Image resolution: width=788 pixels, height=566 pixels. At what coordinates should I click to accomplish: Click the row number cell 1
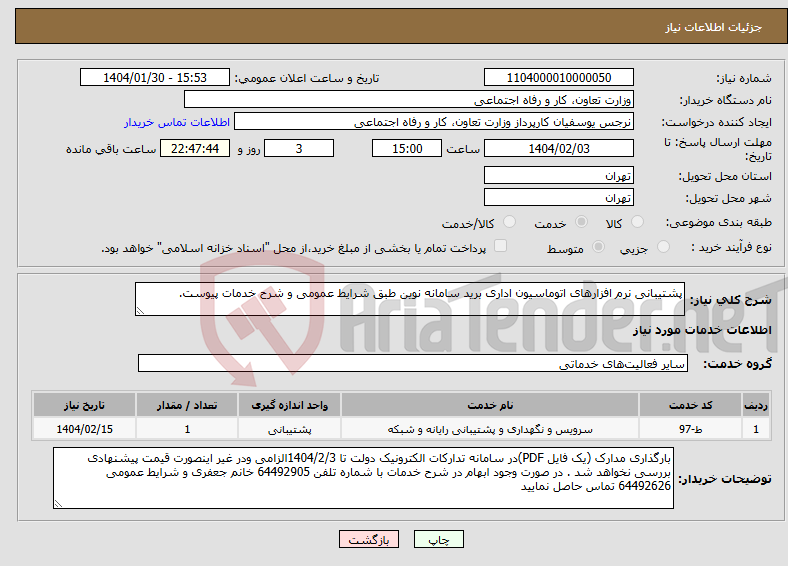coord(756,429)
